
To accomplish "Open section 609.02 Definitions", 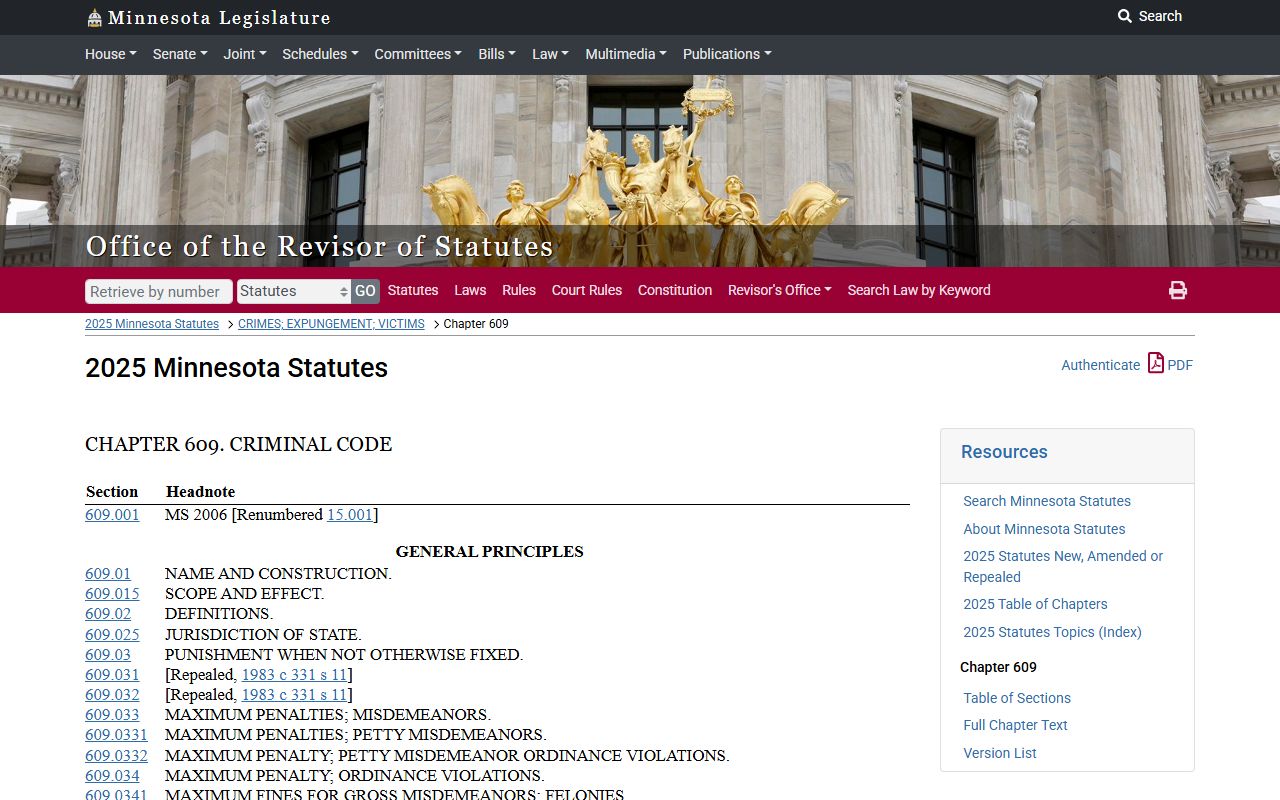I will [x=108, y=614].
